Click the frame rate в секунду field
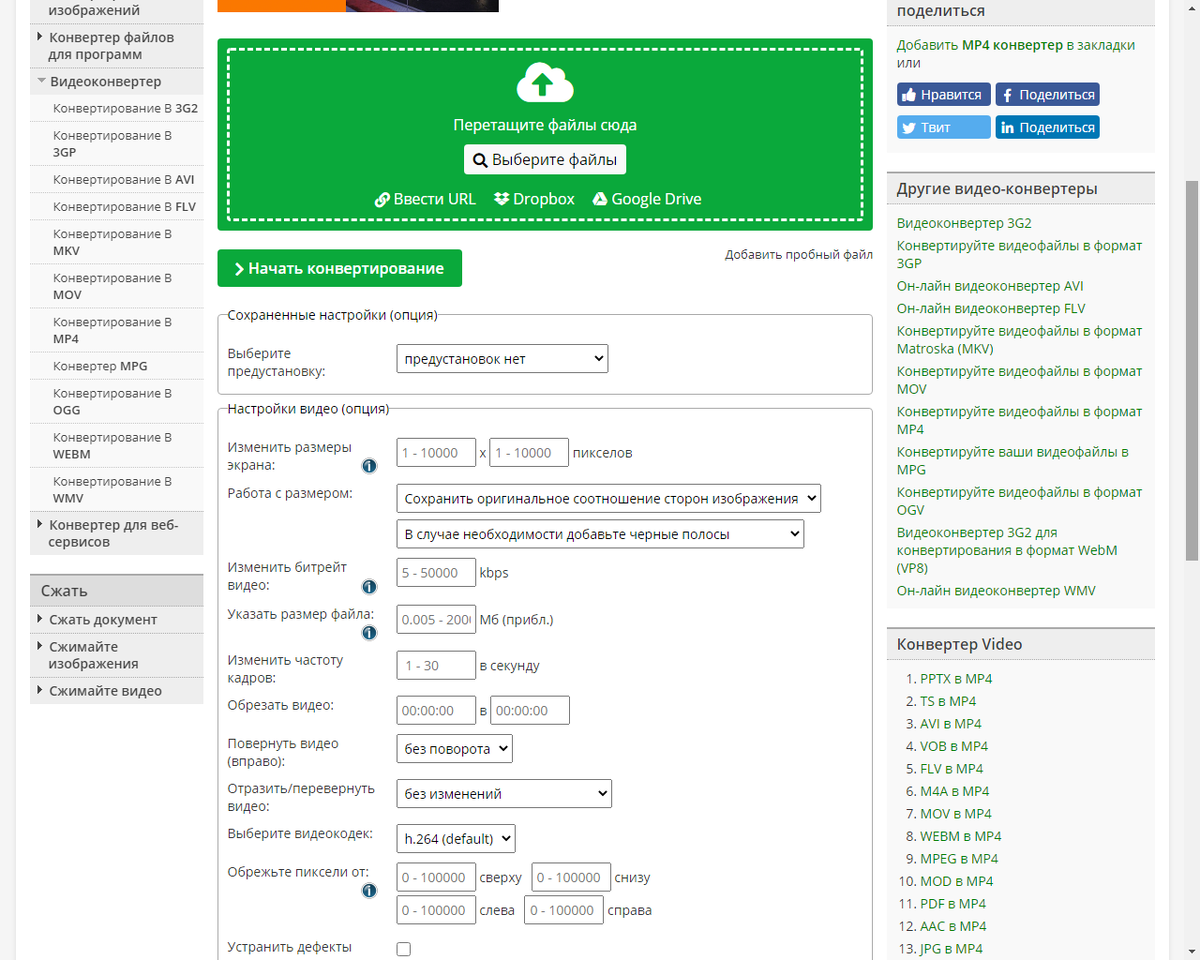The width and height of the screenshot is (1200, 960). (436, 665)
